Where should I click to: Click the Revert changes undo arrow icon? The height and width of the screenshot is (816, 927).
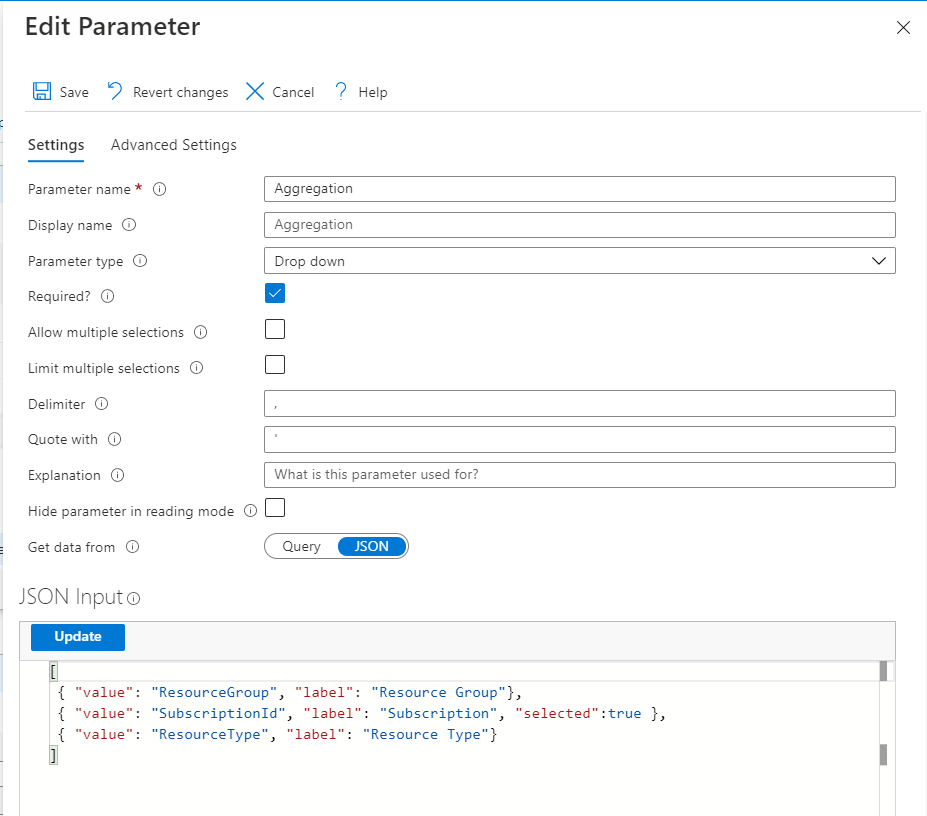115,91
